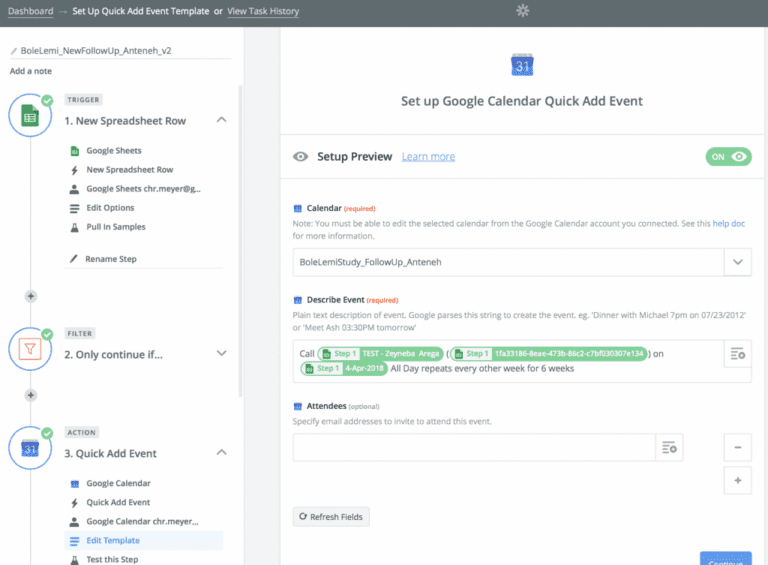Select Pull In Samples under trigger

pyautogui.click(x=115, y=227)
